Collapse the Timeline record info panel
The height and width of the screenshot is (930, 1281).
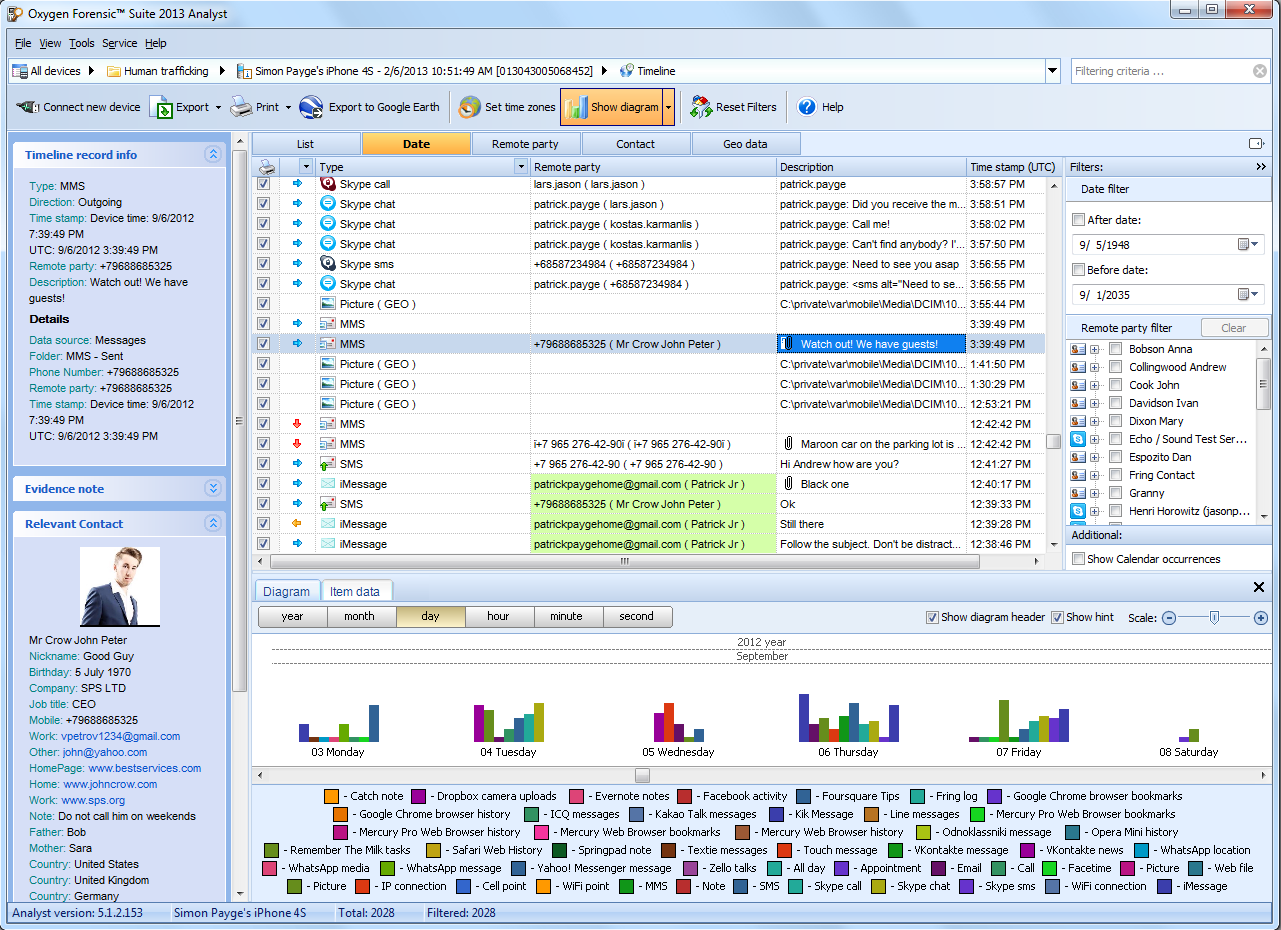(x=212, y=154)
